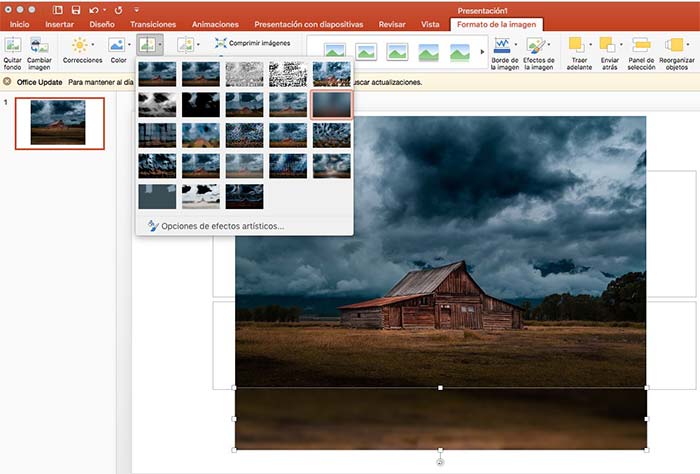Click the top-center handle of the blurred image
Viewport: 700px width, 474px height.
pyautogui.click(x=440, y=388)
